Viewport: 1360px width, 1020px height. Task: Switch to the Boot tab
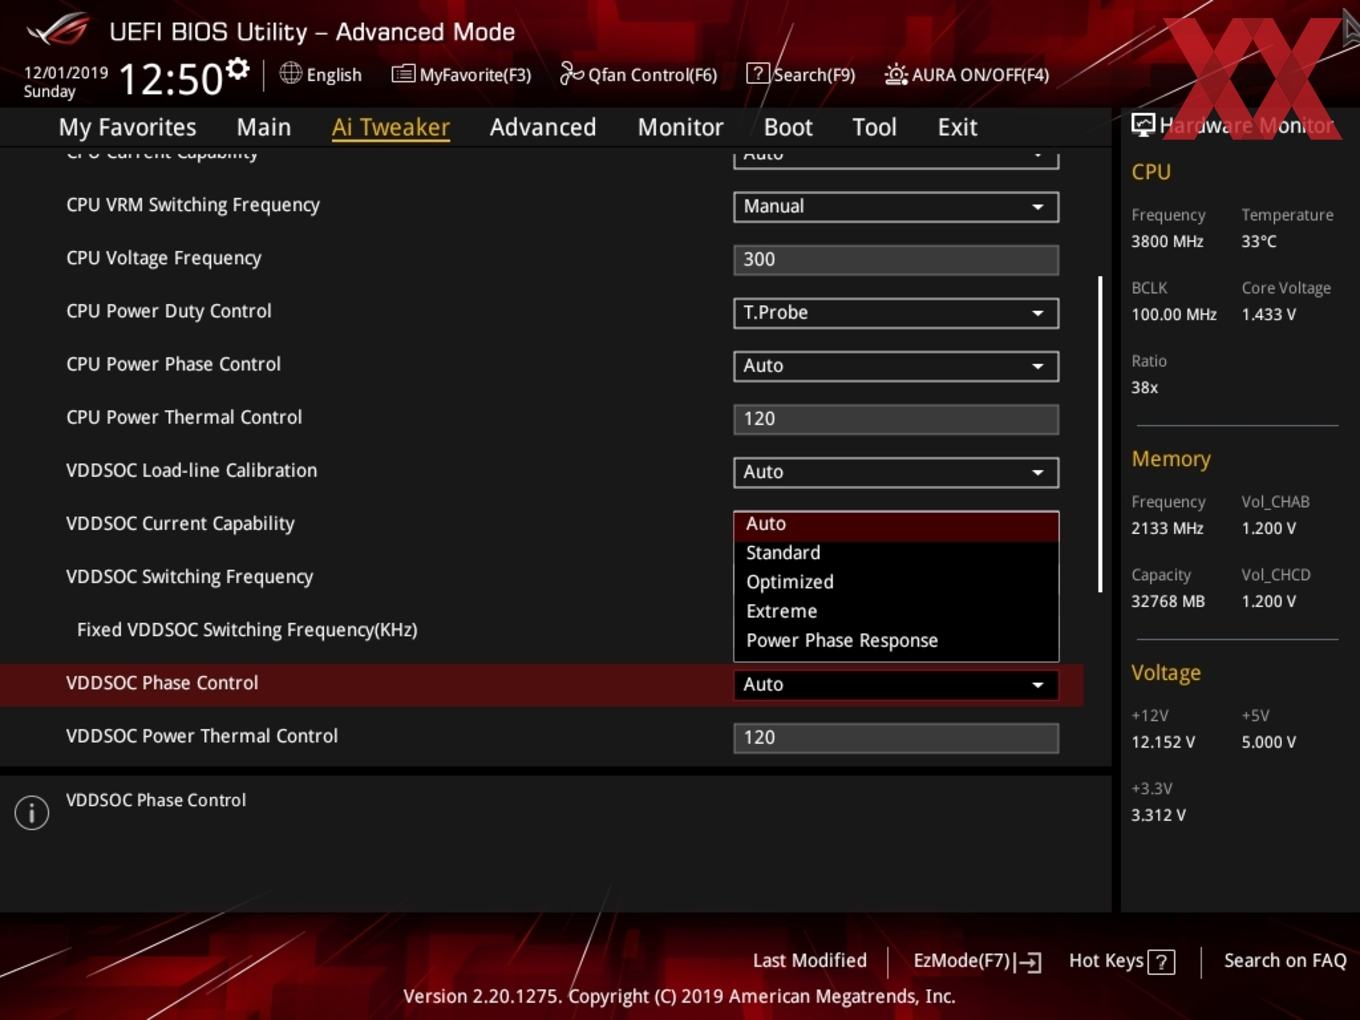point(788,127)
